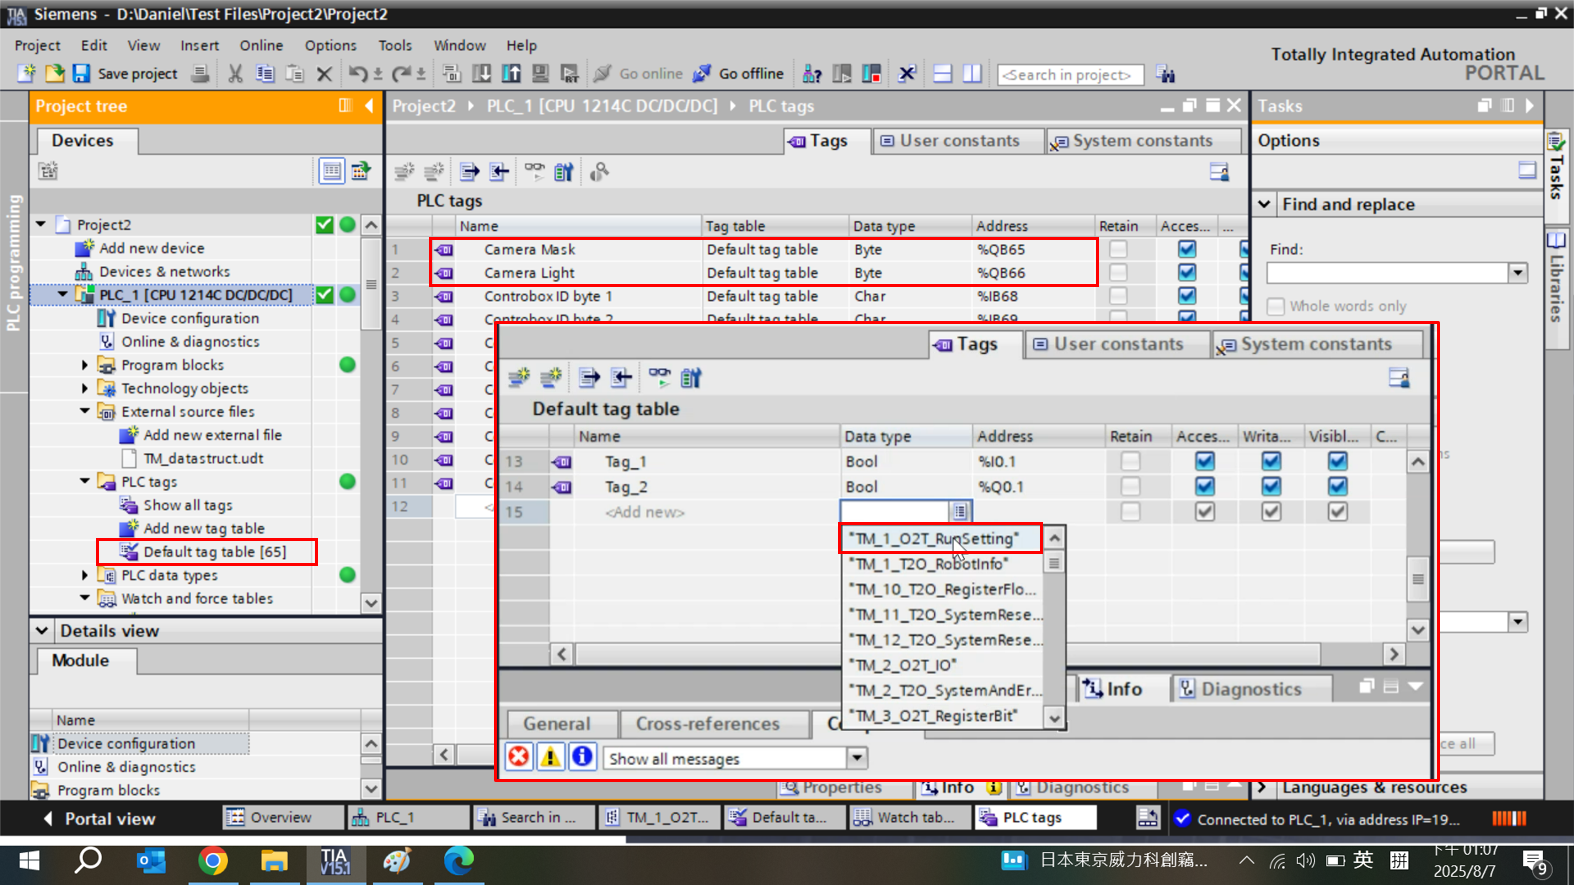Stop the CPU using toolbar icon

[x=872, y=73]
